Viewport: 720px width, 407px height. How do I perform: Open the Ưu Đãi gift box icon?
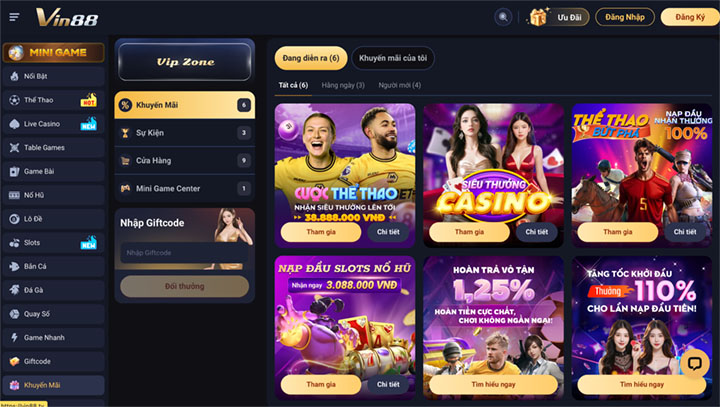(538, 17)
